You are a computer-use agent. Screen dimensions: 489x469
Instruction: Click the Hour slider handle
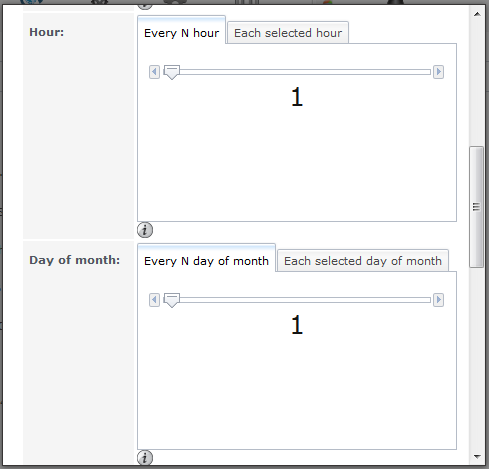click(x=172, y=72)
